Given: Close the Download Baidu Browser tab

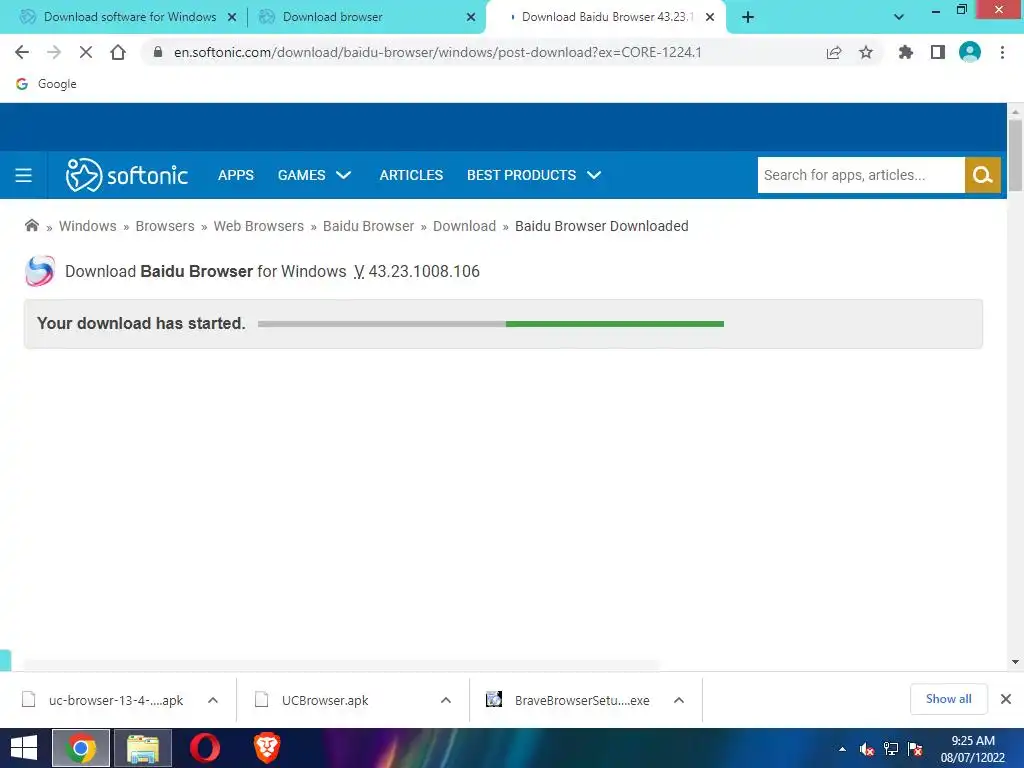Looking at the screenshot, I should coord(710,17).
